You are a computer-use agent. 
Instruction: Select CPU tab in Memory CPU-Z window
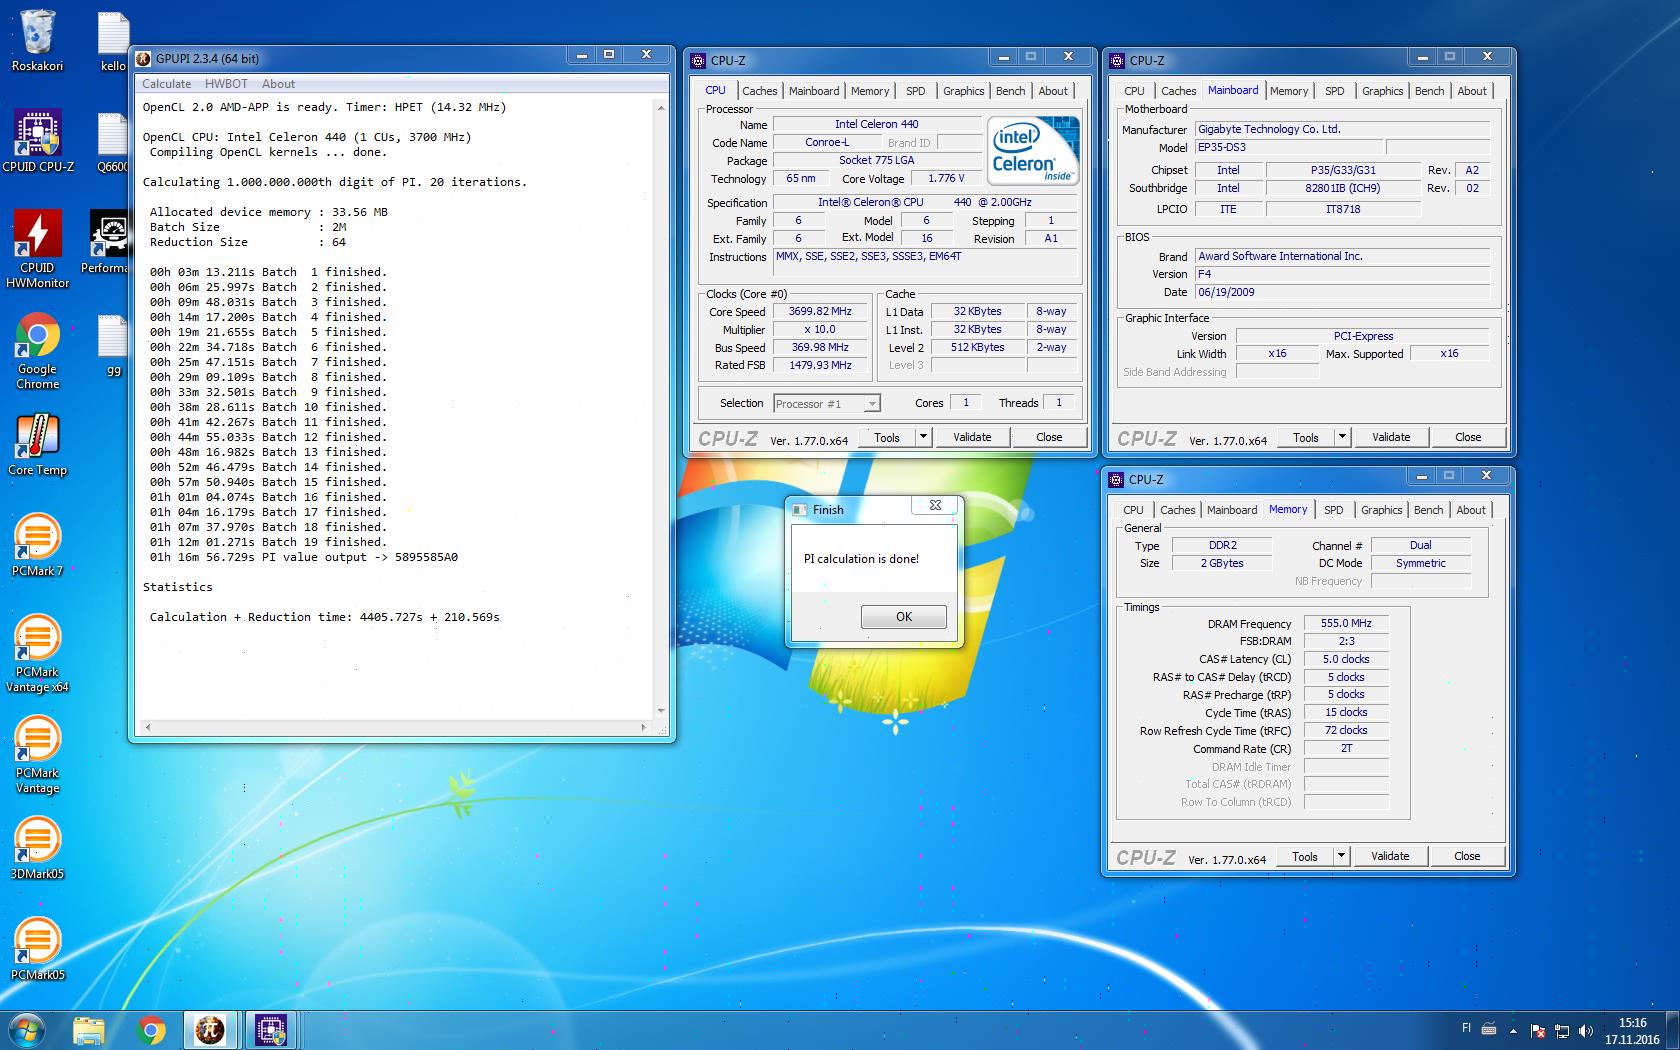1133,510
